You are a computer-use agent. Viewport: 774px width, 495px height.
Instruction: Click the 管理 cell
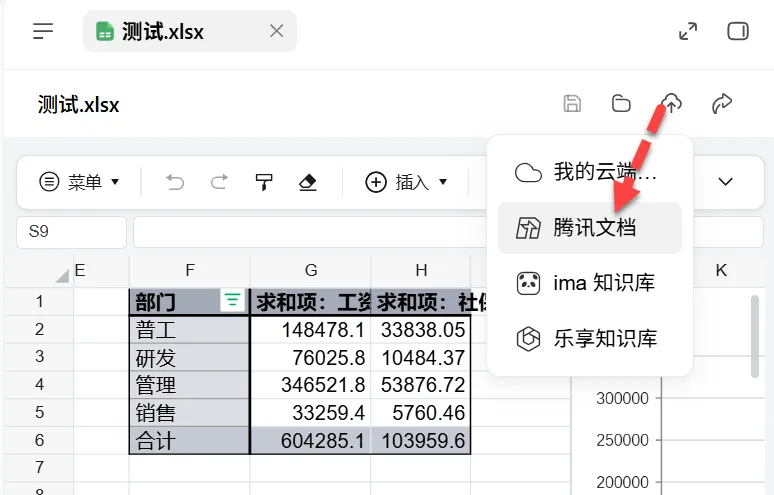click(x=190, y=384)
